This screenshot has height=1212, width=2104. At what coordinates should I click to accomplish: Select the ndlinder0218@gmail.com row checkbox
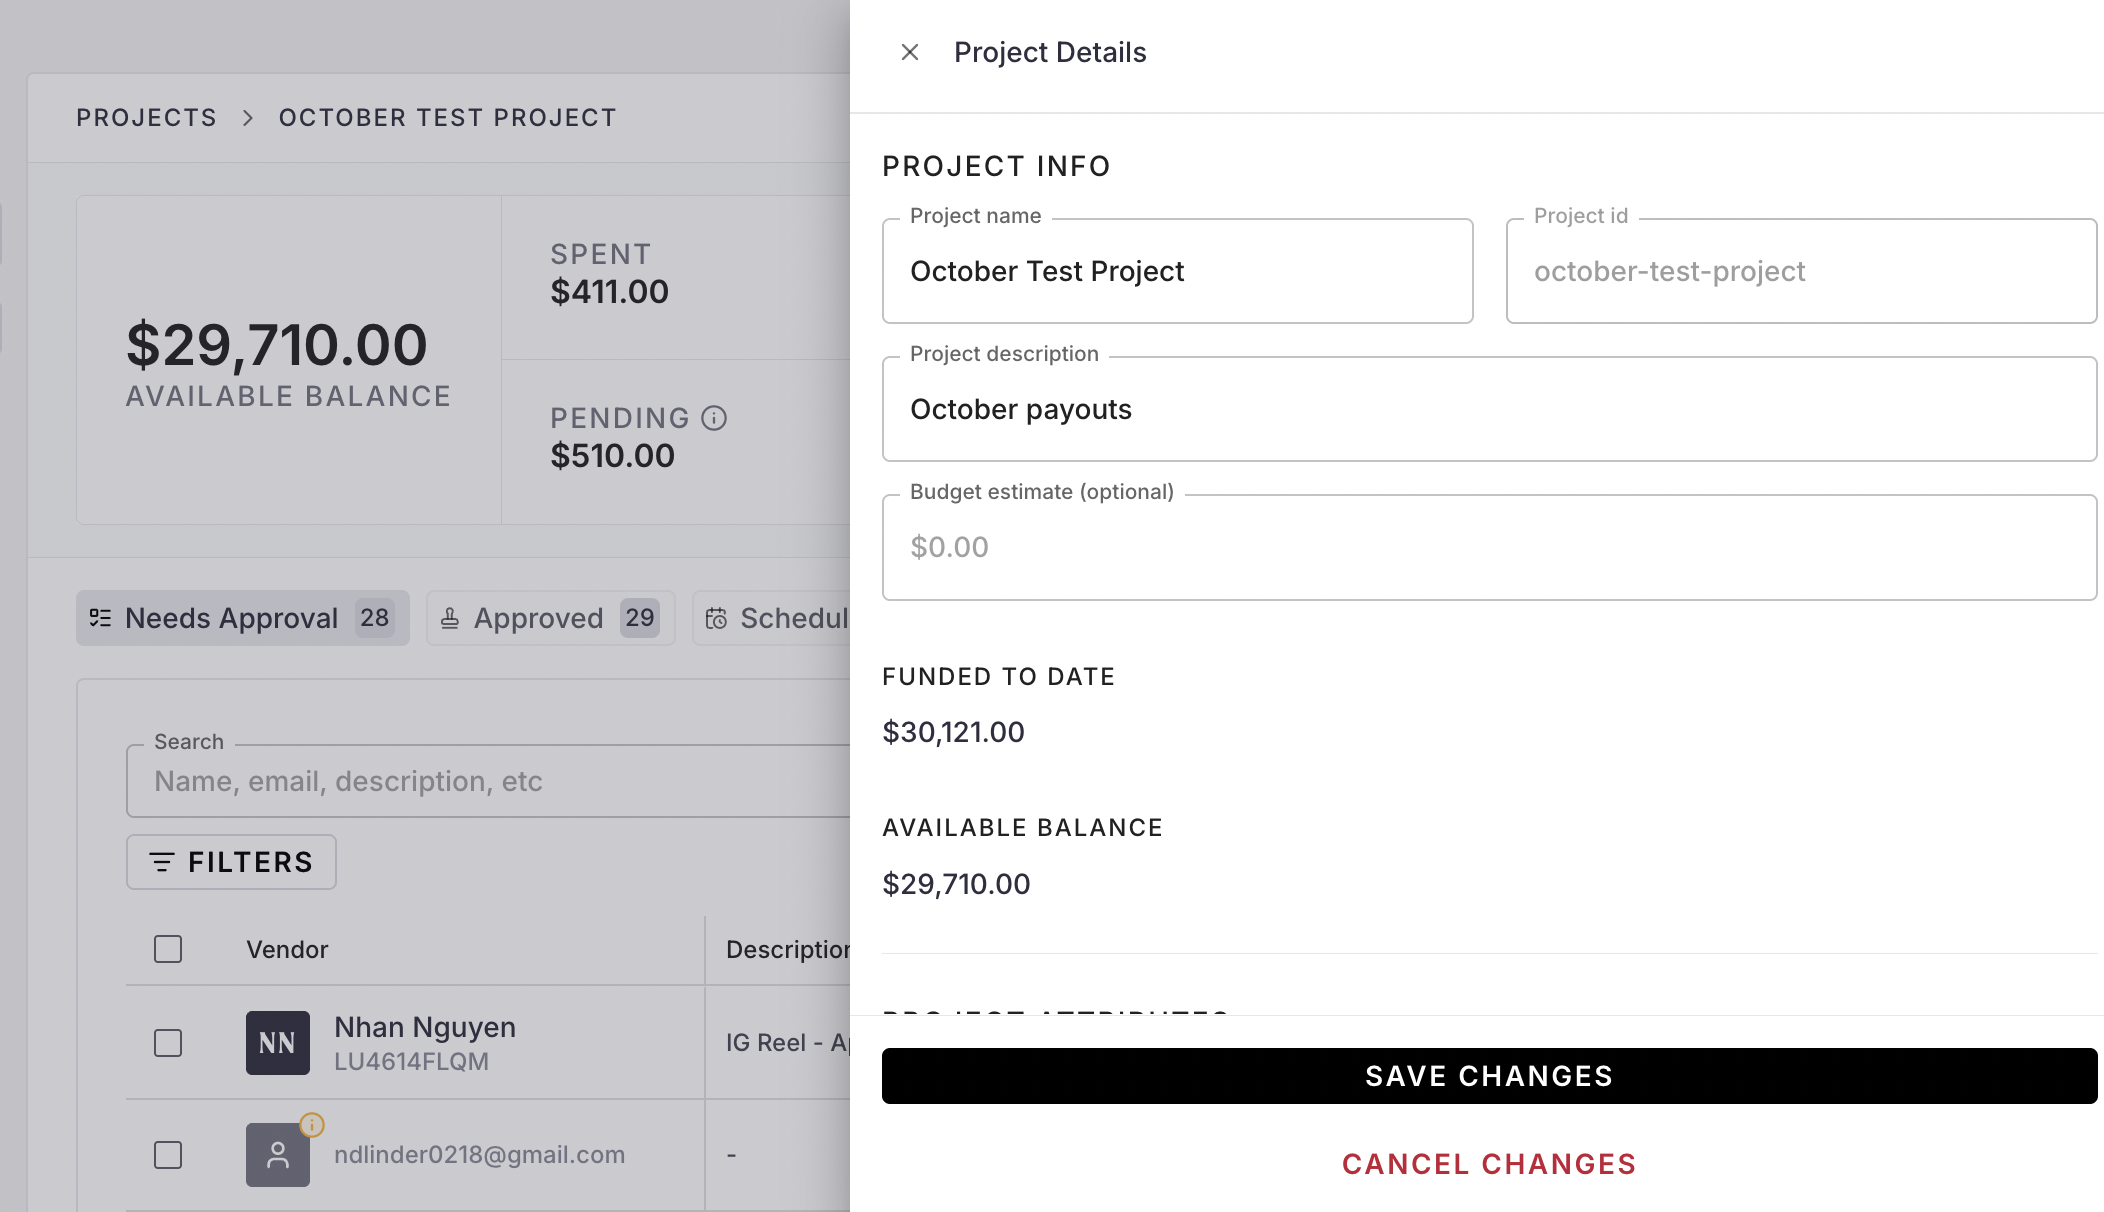168,1155
